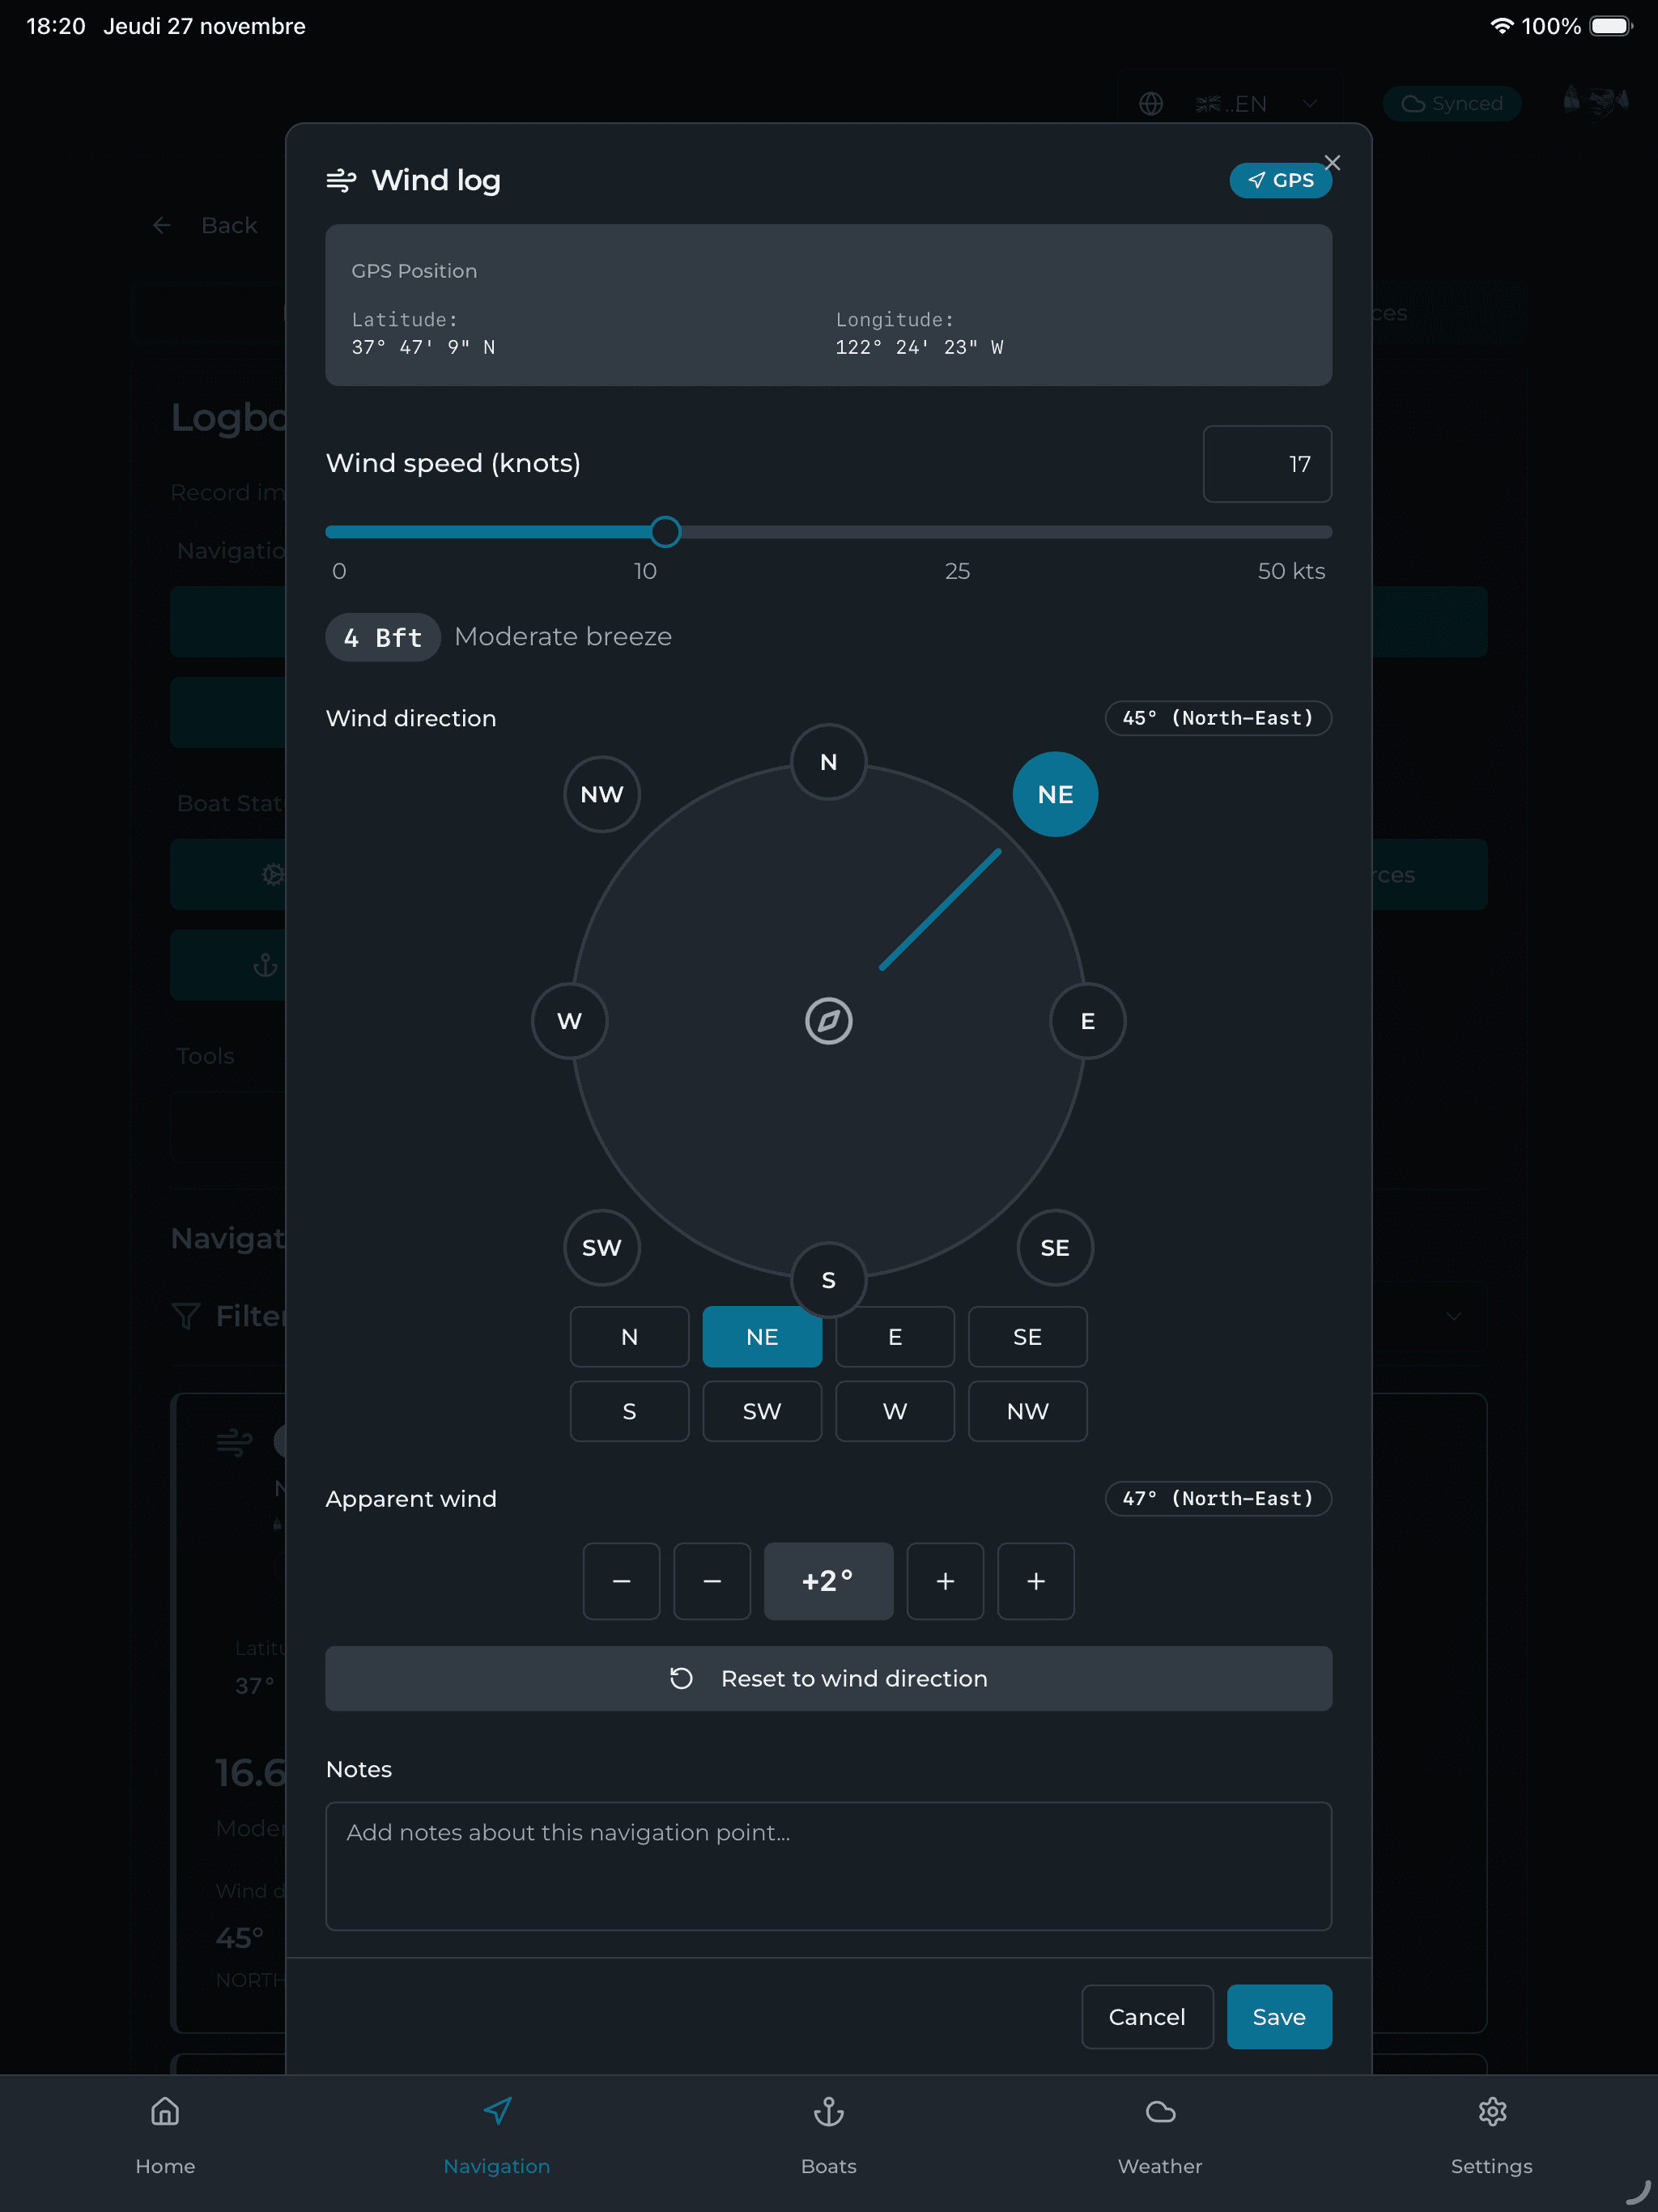Click the boat avatar icon in header

coord(1597,100)
